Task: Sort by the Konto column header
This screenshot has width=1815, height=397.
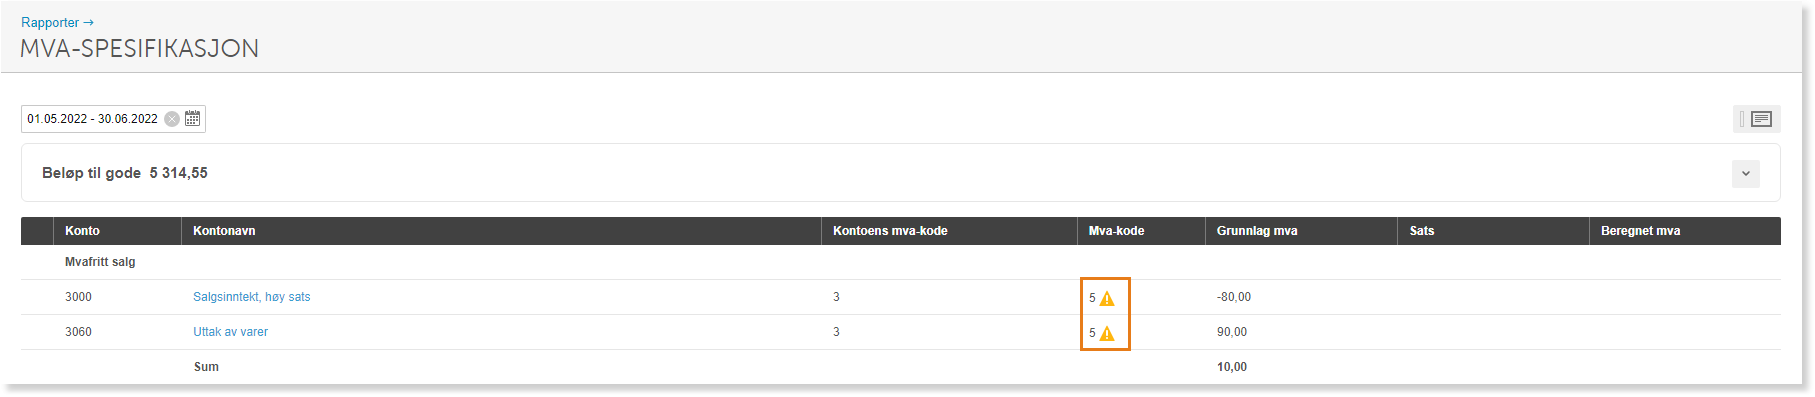Action: (x=82, y=231)
